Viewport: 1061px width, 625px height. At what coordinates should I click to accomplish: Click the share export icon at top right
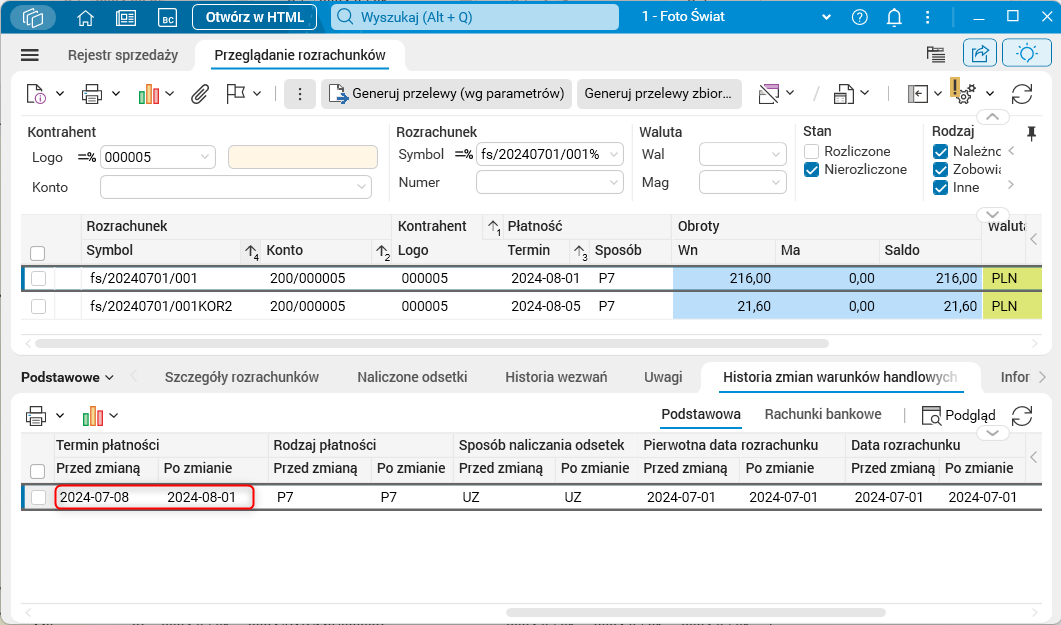[x=980, y=54]
